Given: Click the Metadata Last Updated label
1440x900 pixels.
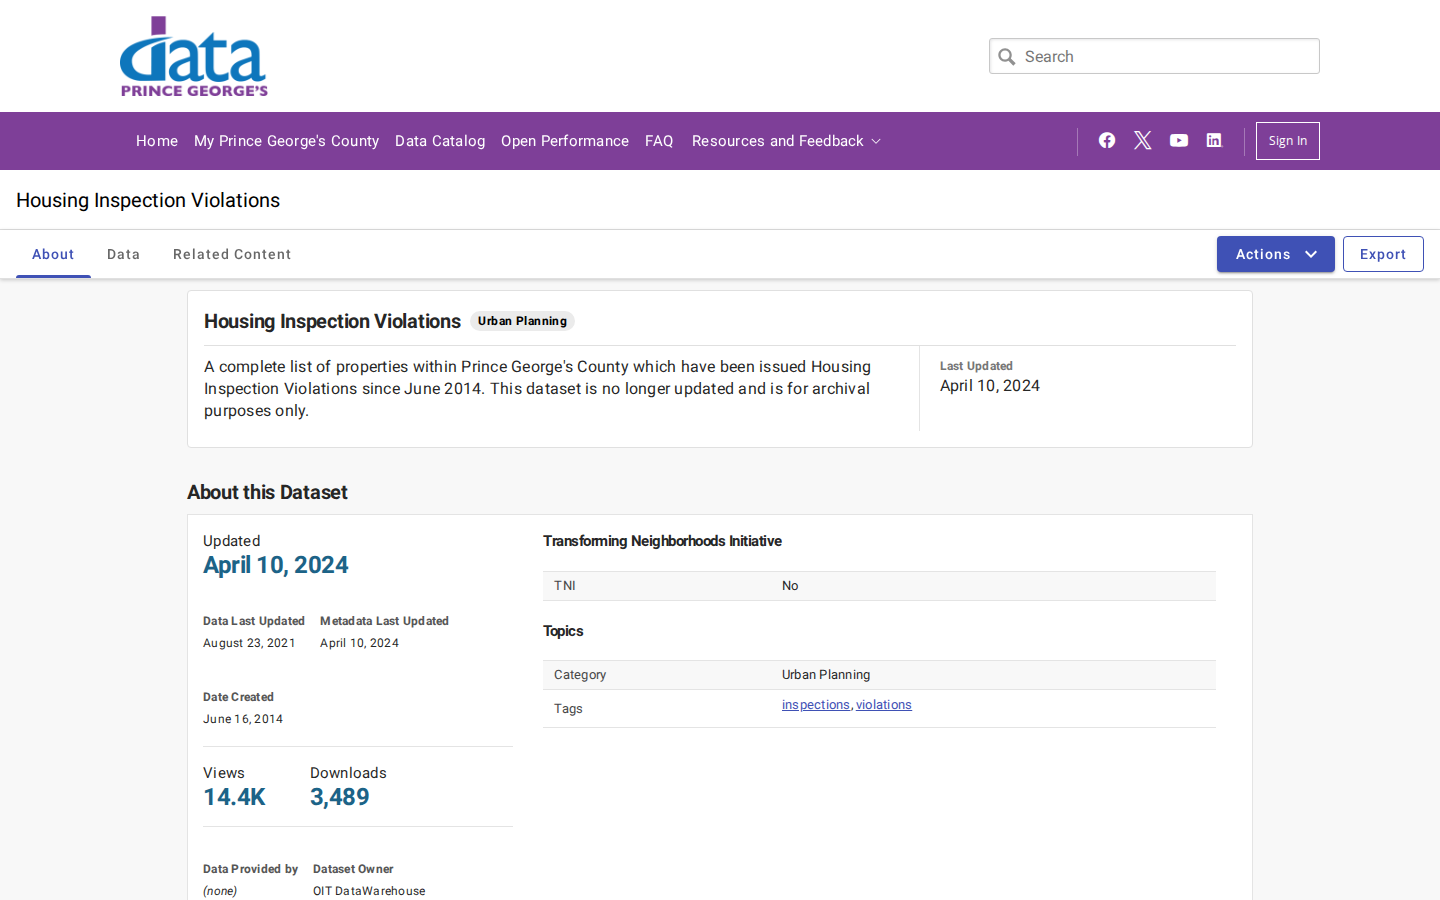Looking at the screenshot, I should [x=384, y=621].
